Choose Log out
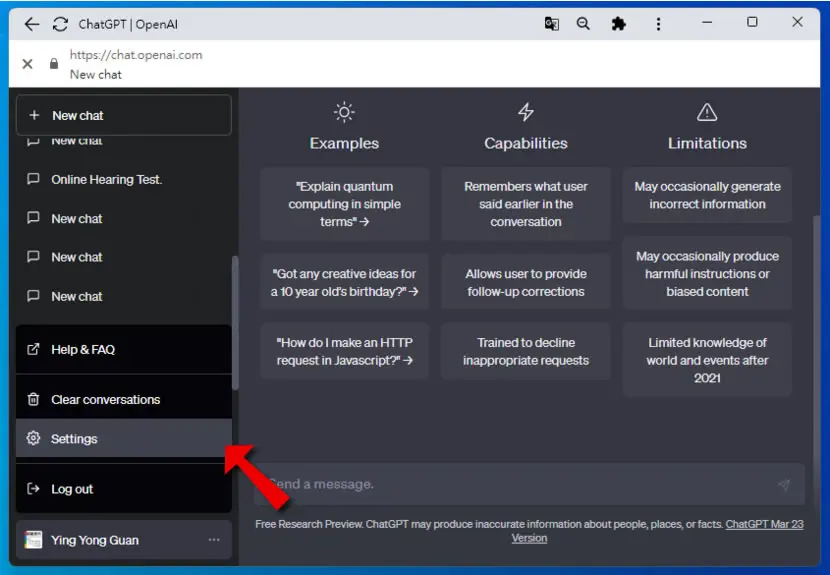830x575 pixels. point(124,489)
